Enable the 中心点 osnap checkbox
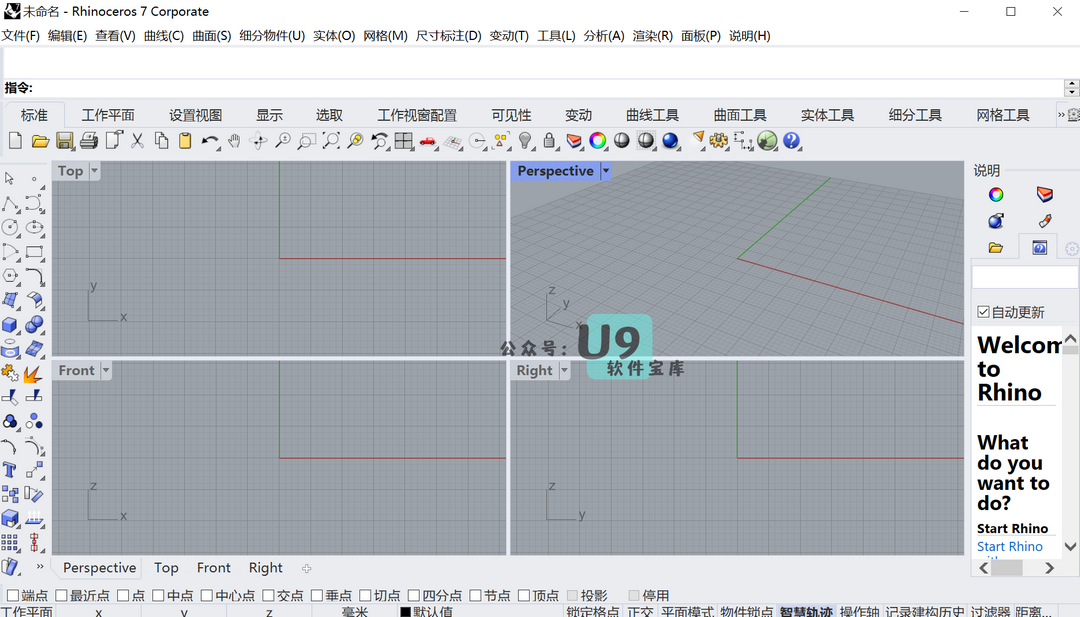This screenshot has width=1080, height=617. click(207, 595)
